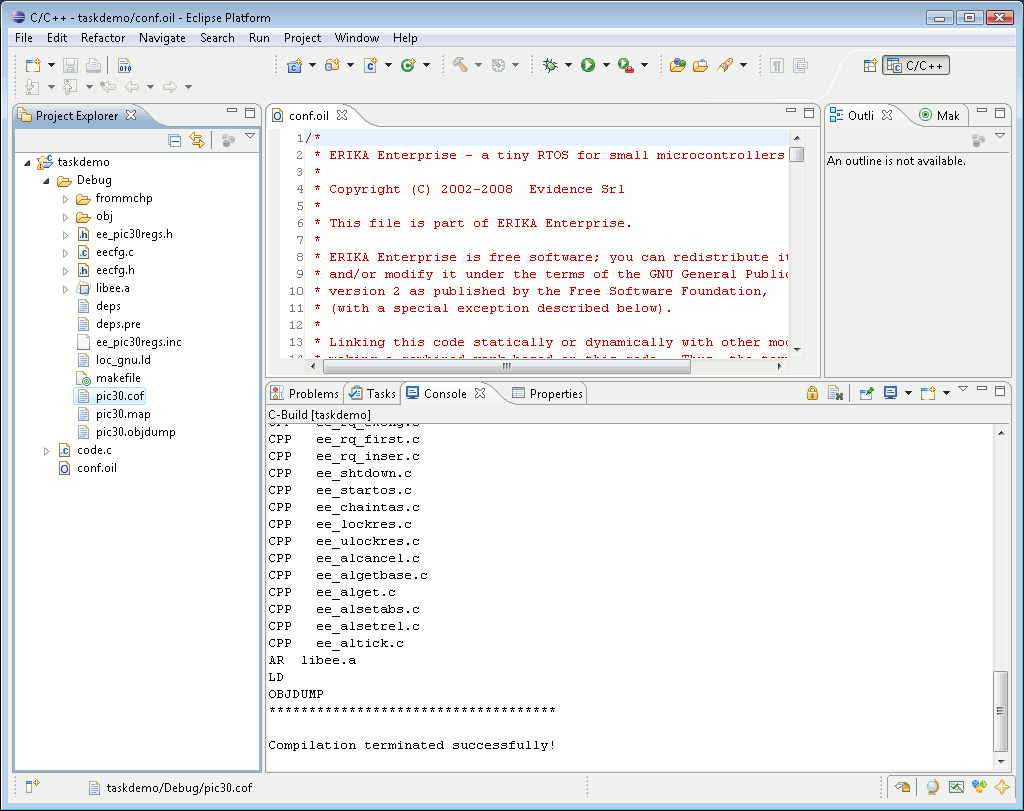Collapse the Debug folder node
The width and height of the screenshot is (1024, 811).
[x=46, y=180]
